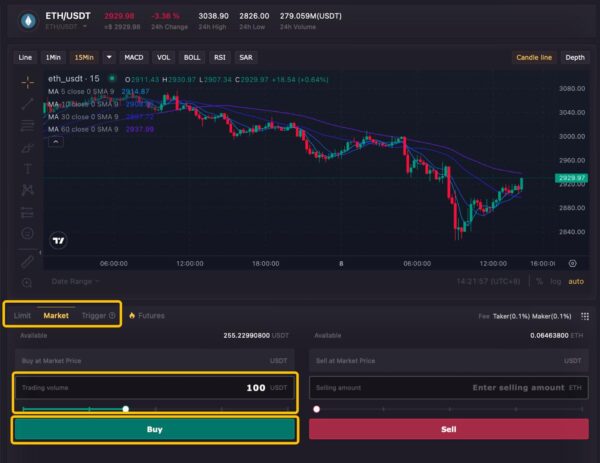Select the 15Min interval
Screen dimensions: 600x463
(x=84, y=57)
